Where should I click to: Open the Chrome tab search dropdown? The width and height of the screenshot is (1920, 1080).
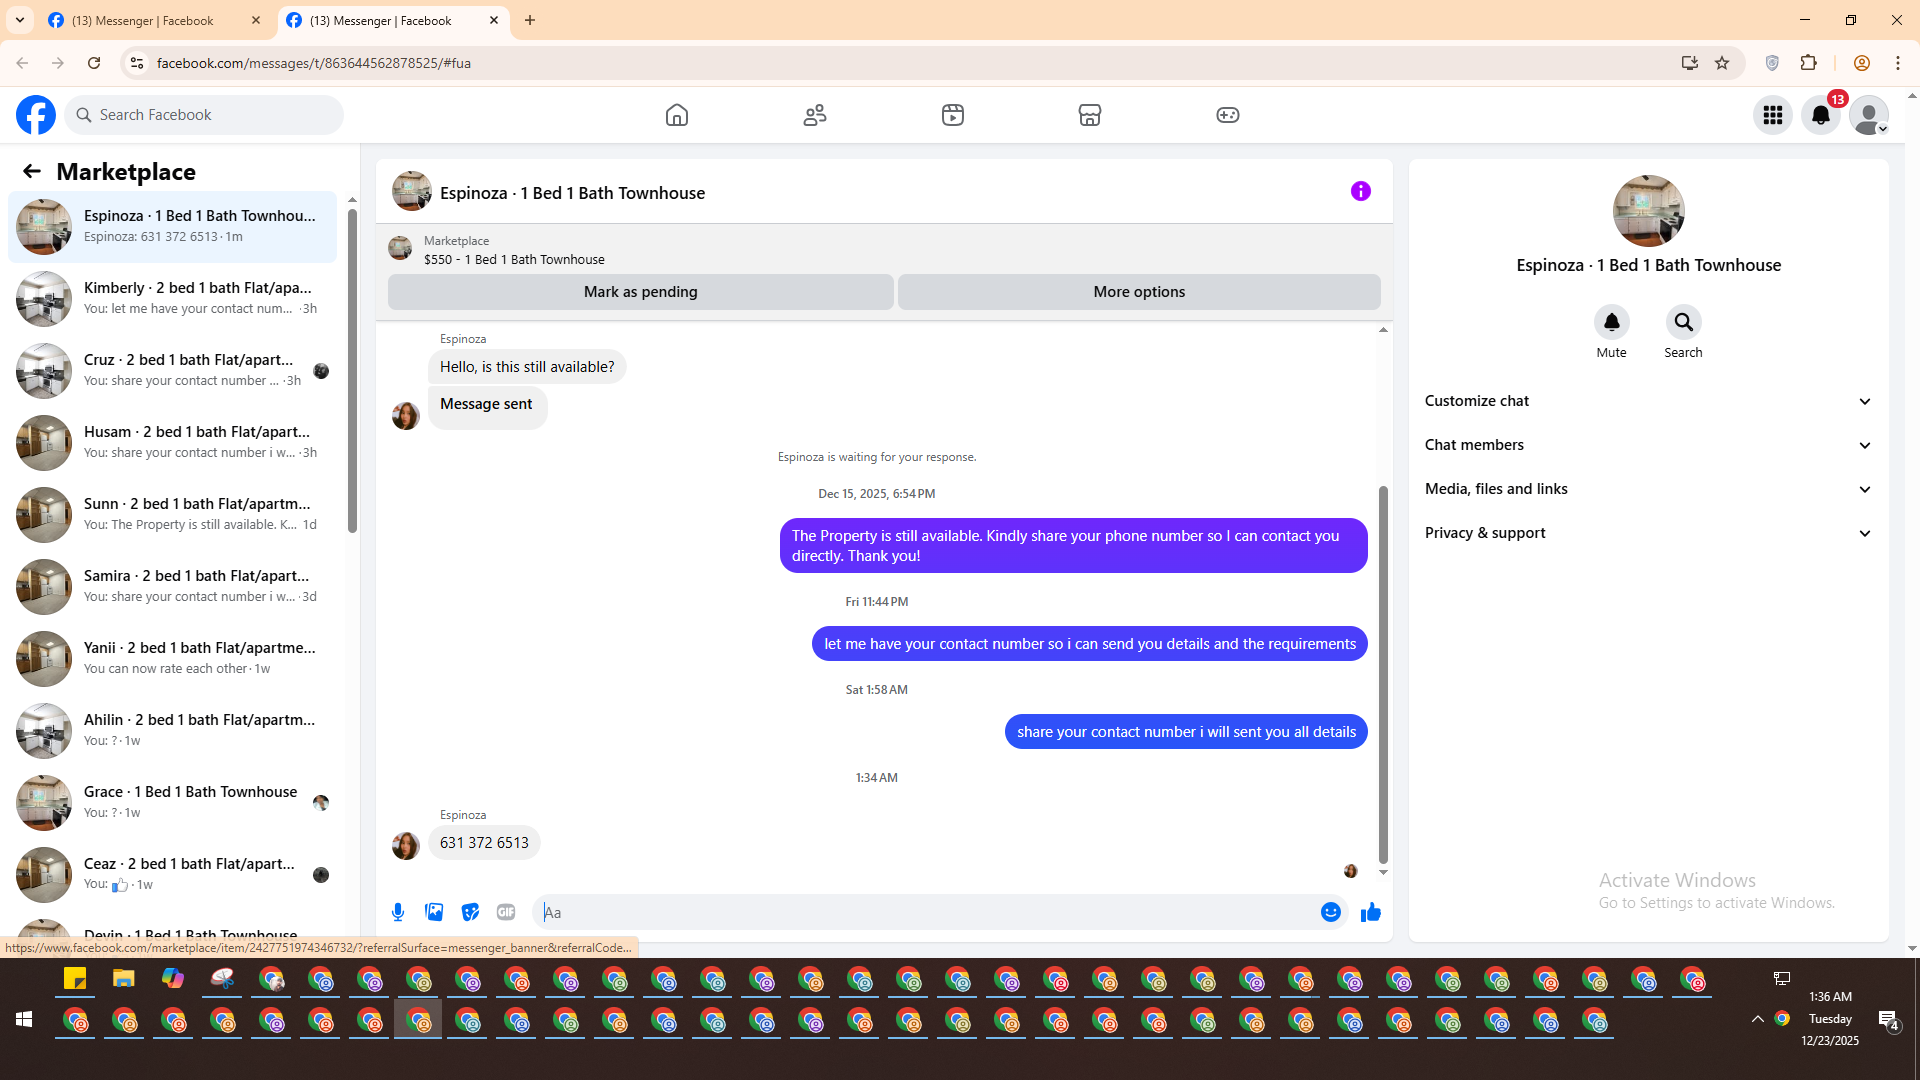[20, 20]
